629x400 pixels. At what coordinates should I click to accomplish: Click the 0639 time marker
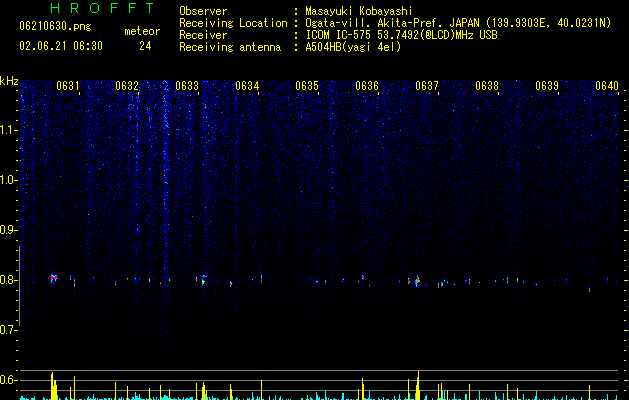pos(547,86)
